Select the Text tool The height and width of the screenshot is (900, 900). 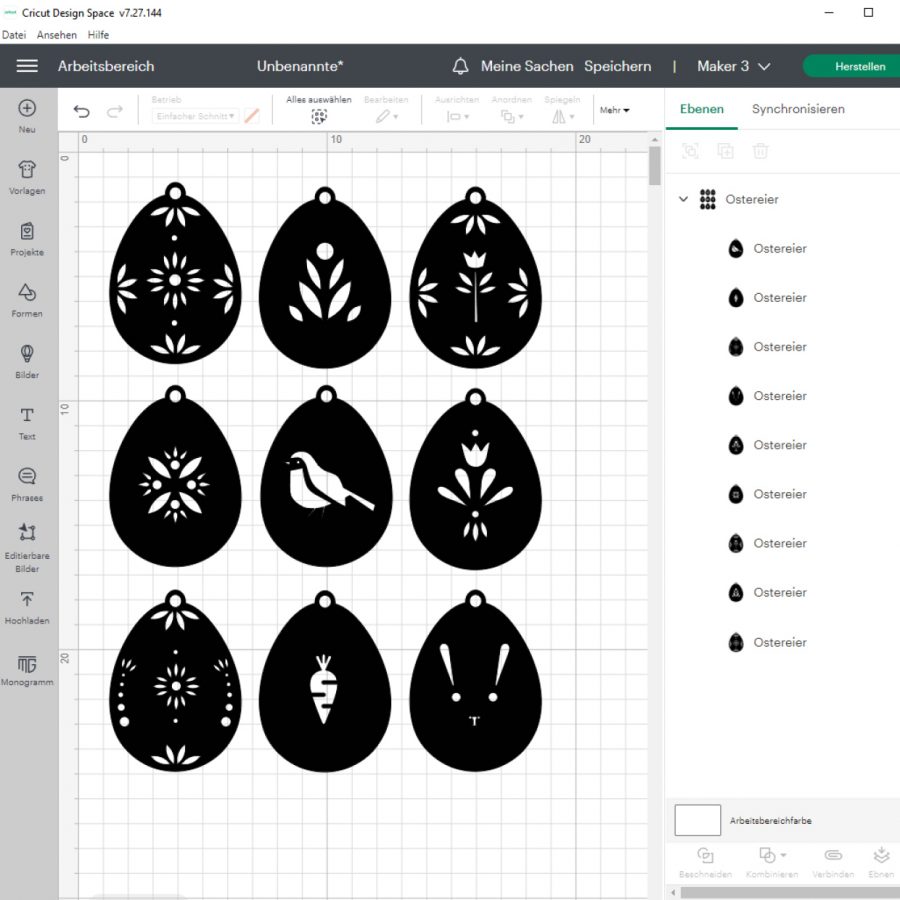pos(27,416)
